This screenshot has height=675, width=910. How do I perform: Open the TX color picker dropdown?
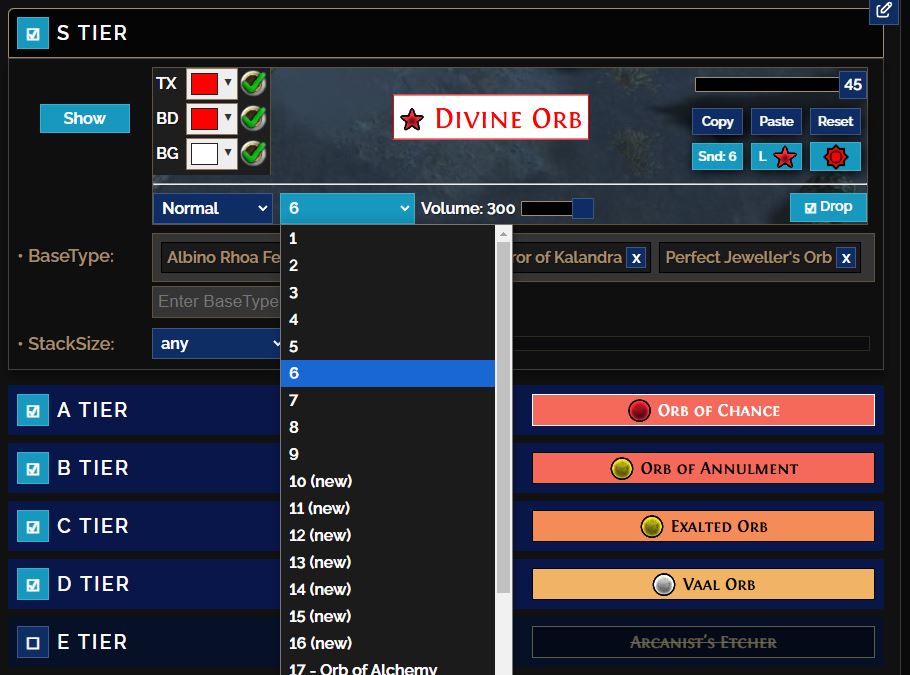(212, 83)
